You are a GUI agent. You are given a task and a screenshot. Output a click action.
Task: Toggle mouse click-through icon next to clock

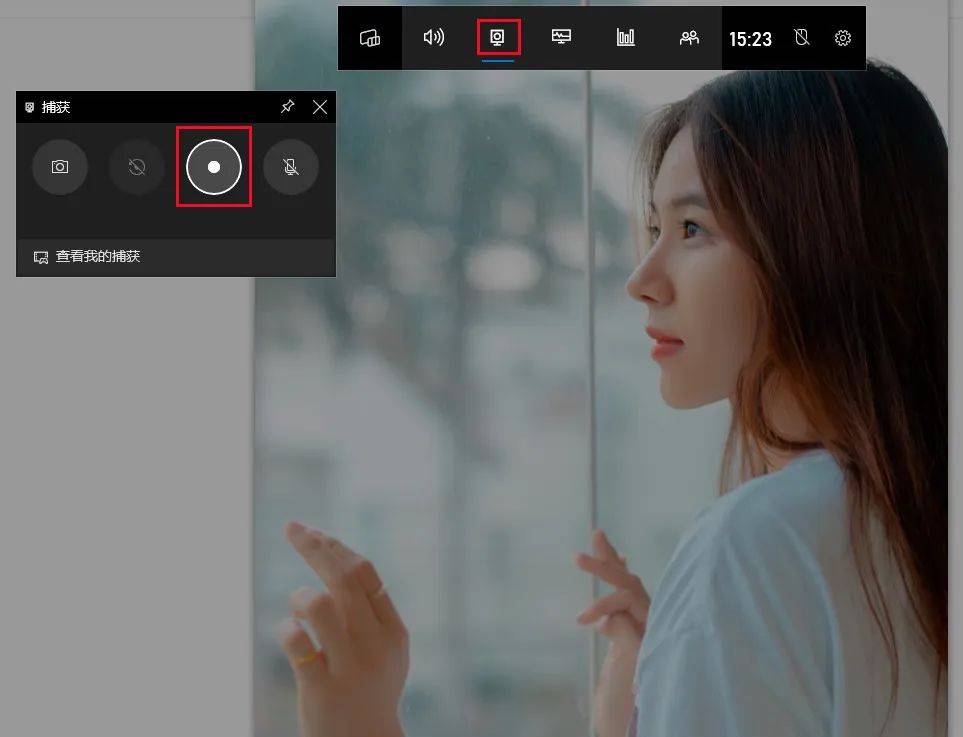coord(801,37)
